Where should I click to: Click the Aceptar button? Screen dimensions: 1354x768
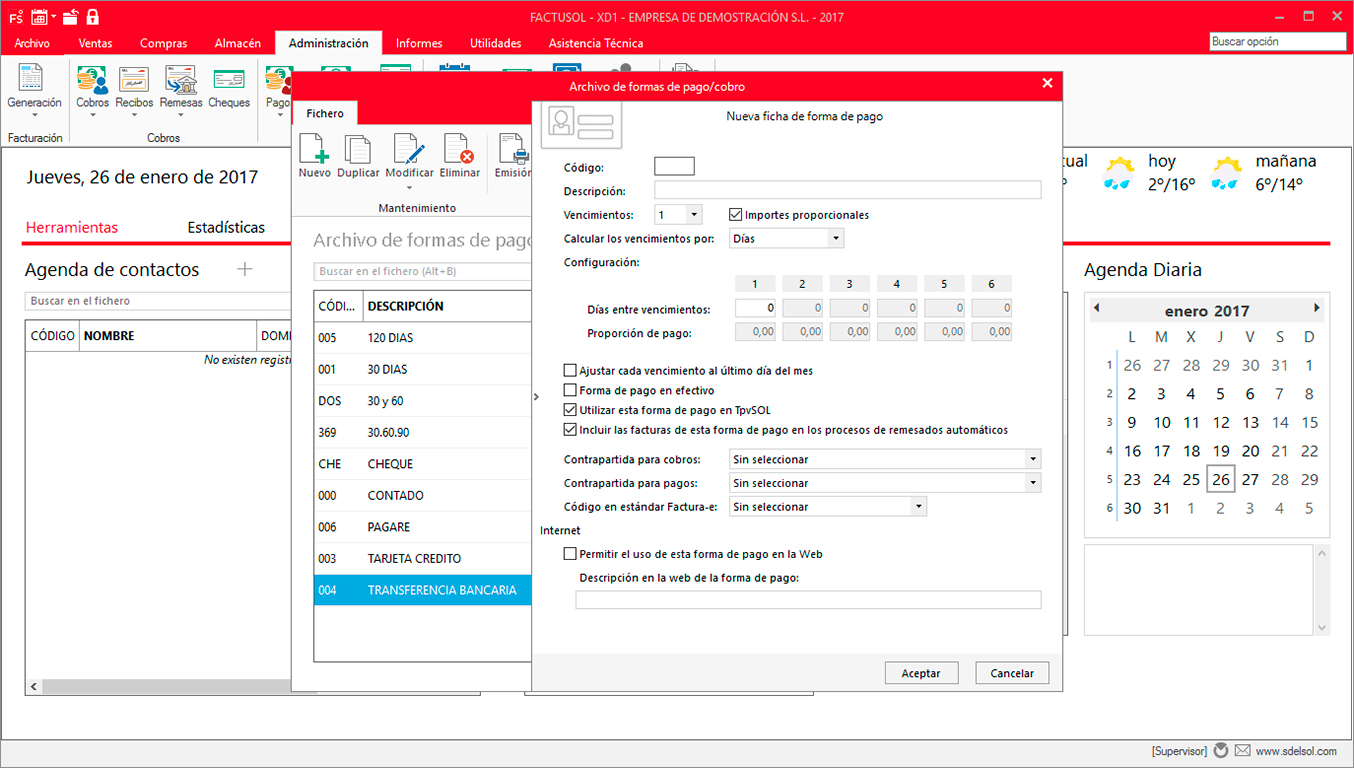(921, 673)
